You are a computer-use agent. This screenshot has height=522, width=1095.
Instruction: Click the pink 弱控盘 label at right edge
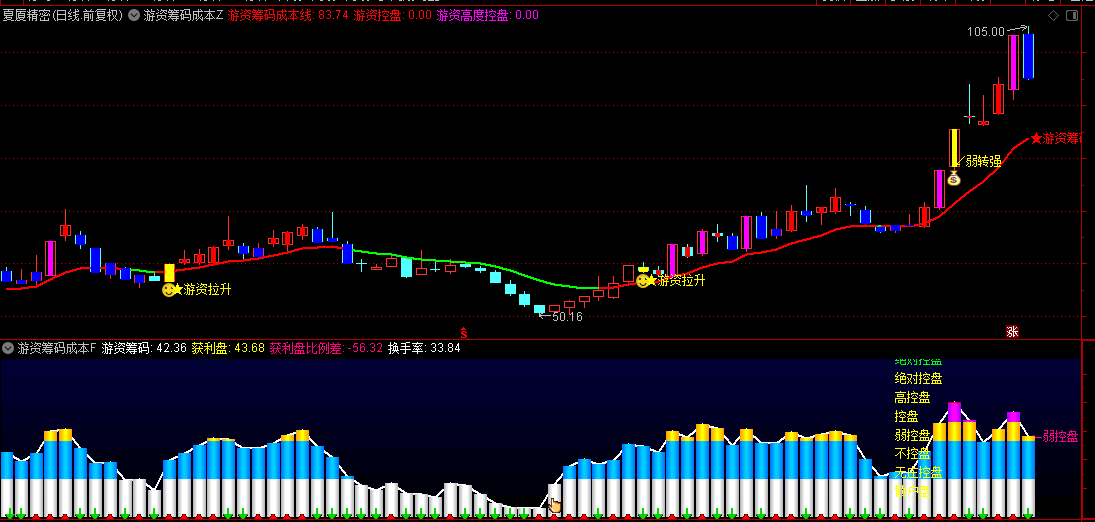[1060, 437]
